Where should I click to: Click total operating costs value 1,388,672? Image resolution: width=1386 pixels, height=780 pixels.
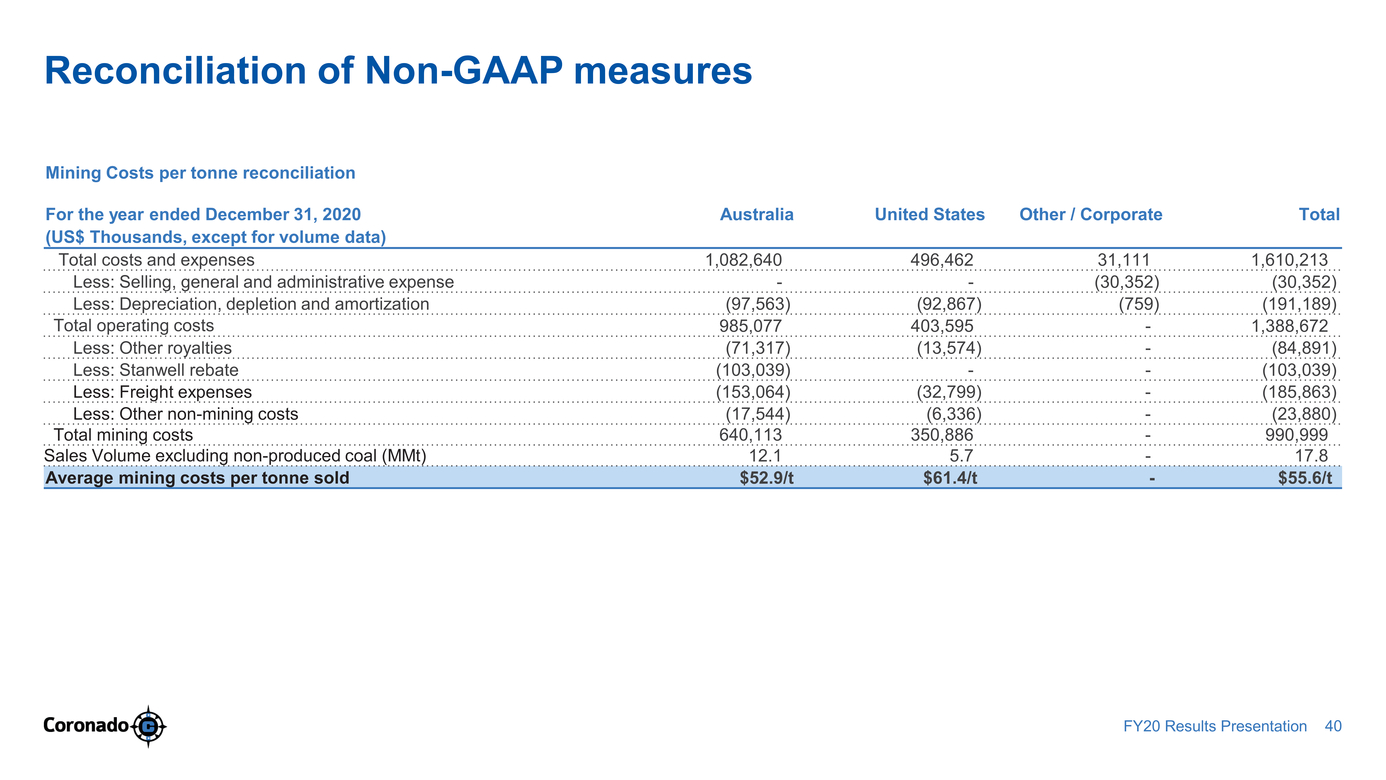click(x=1290, y=326)
